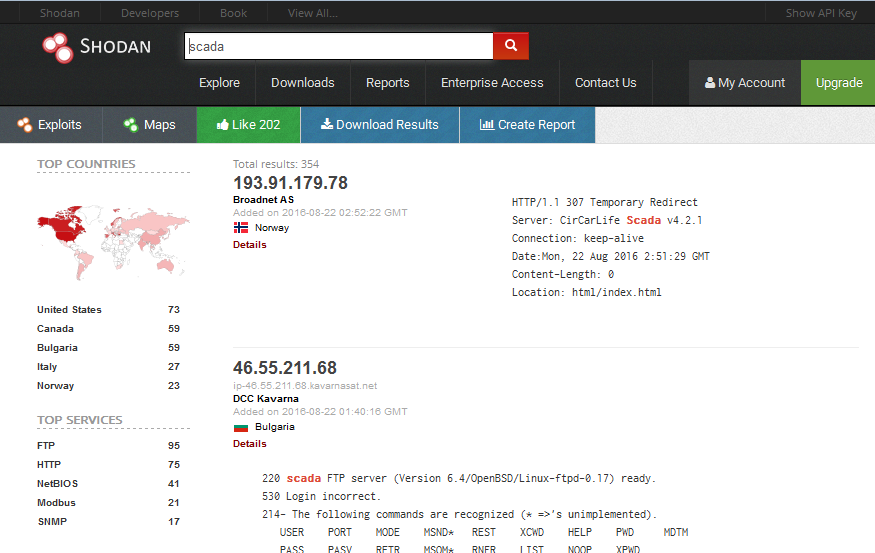Click Developers link in top bar

pyautogui.click(x=150, y=13)
